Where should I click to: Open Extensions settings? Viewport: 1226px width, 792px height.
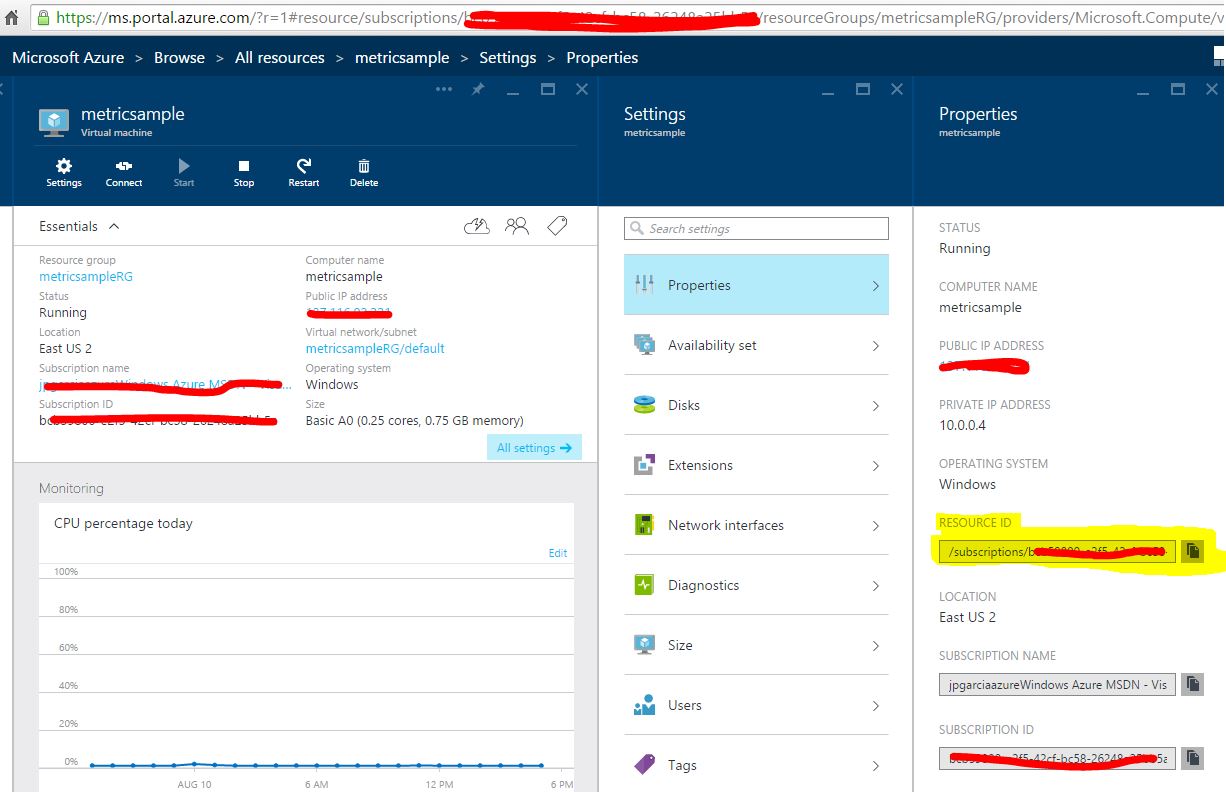pos(756,465)
